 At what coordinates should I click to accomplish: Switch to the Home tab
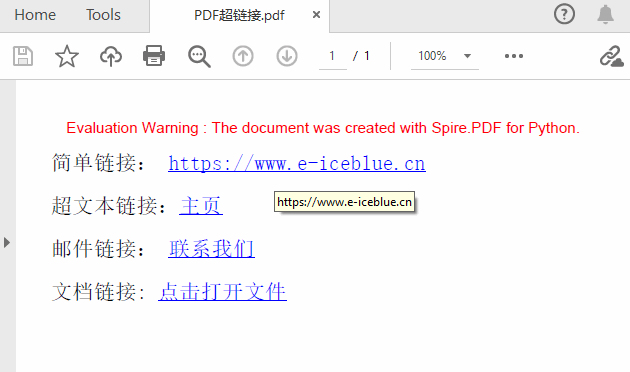tap(35, 15)
